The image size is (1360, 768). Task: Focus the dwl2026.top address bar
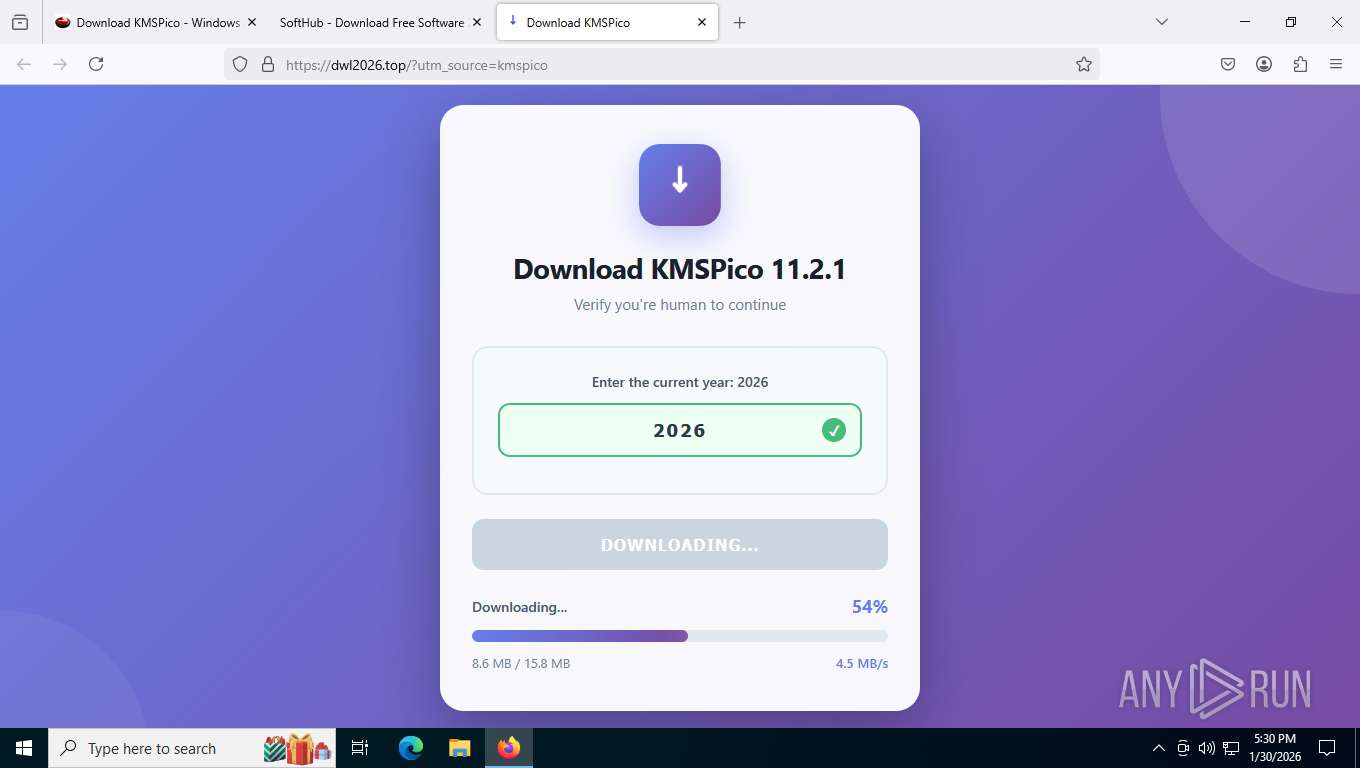660,64
